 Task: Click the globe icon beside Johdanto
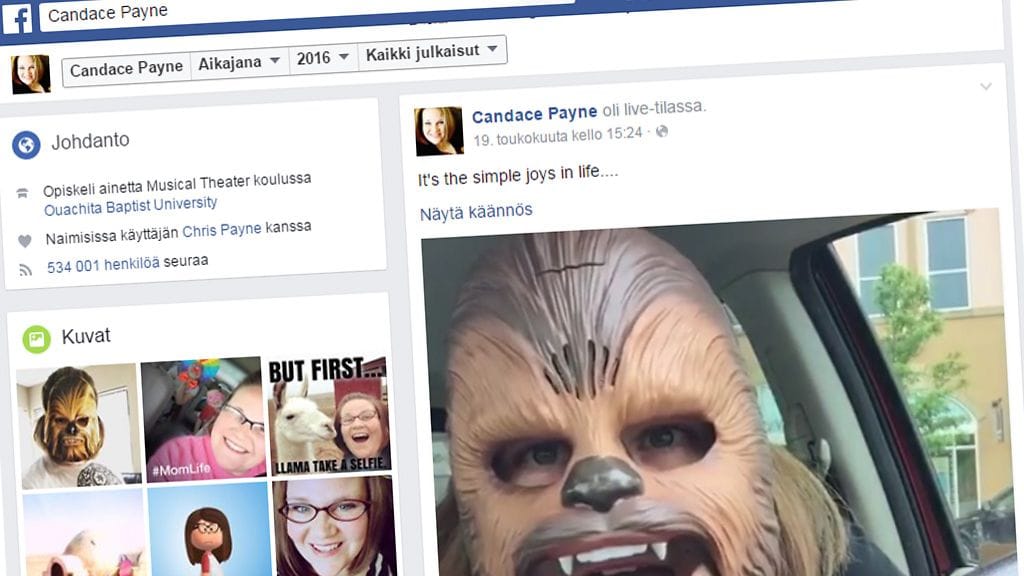click(x=26, y=145)
